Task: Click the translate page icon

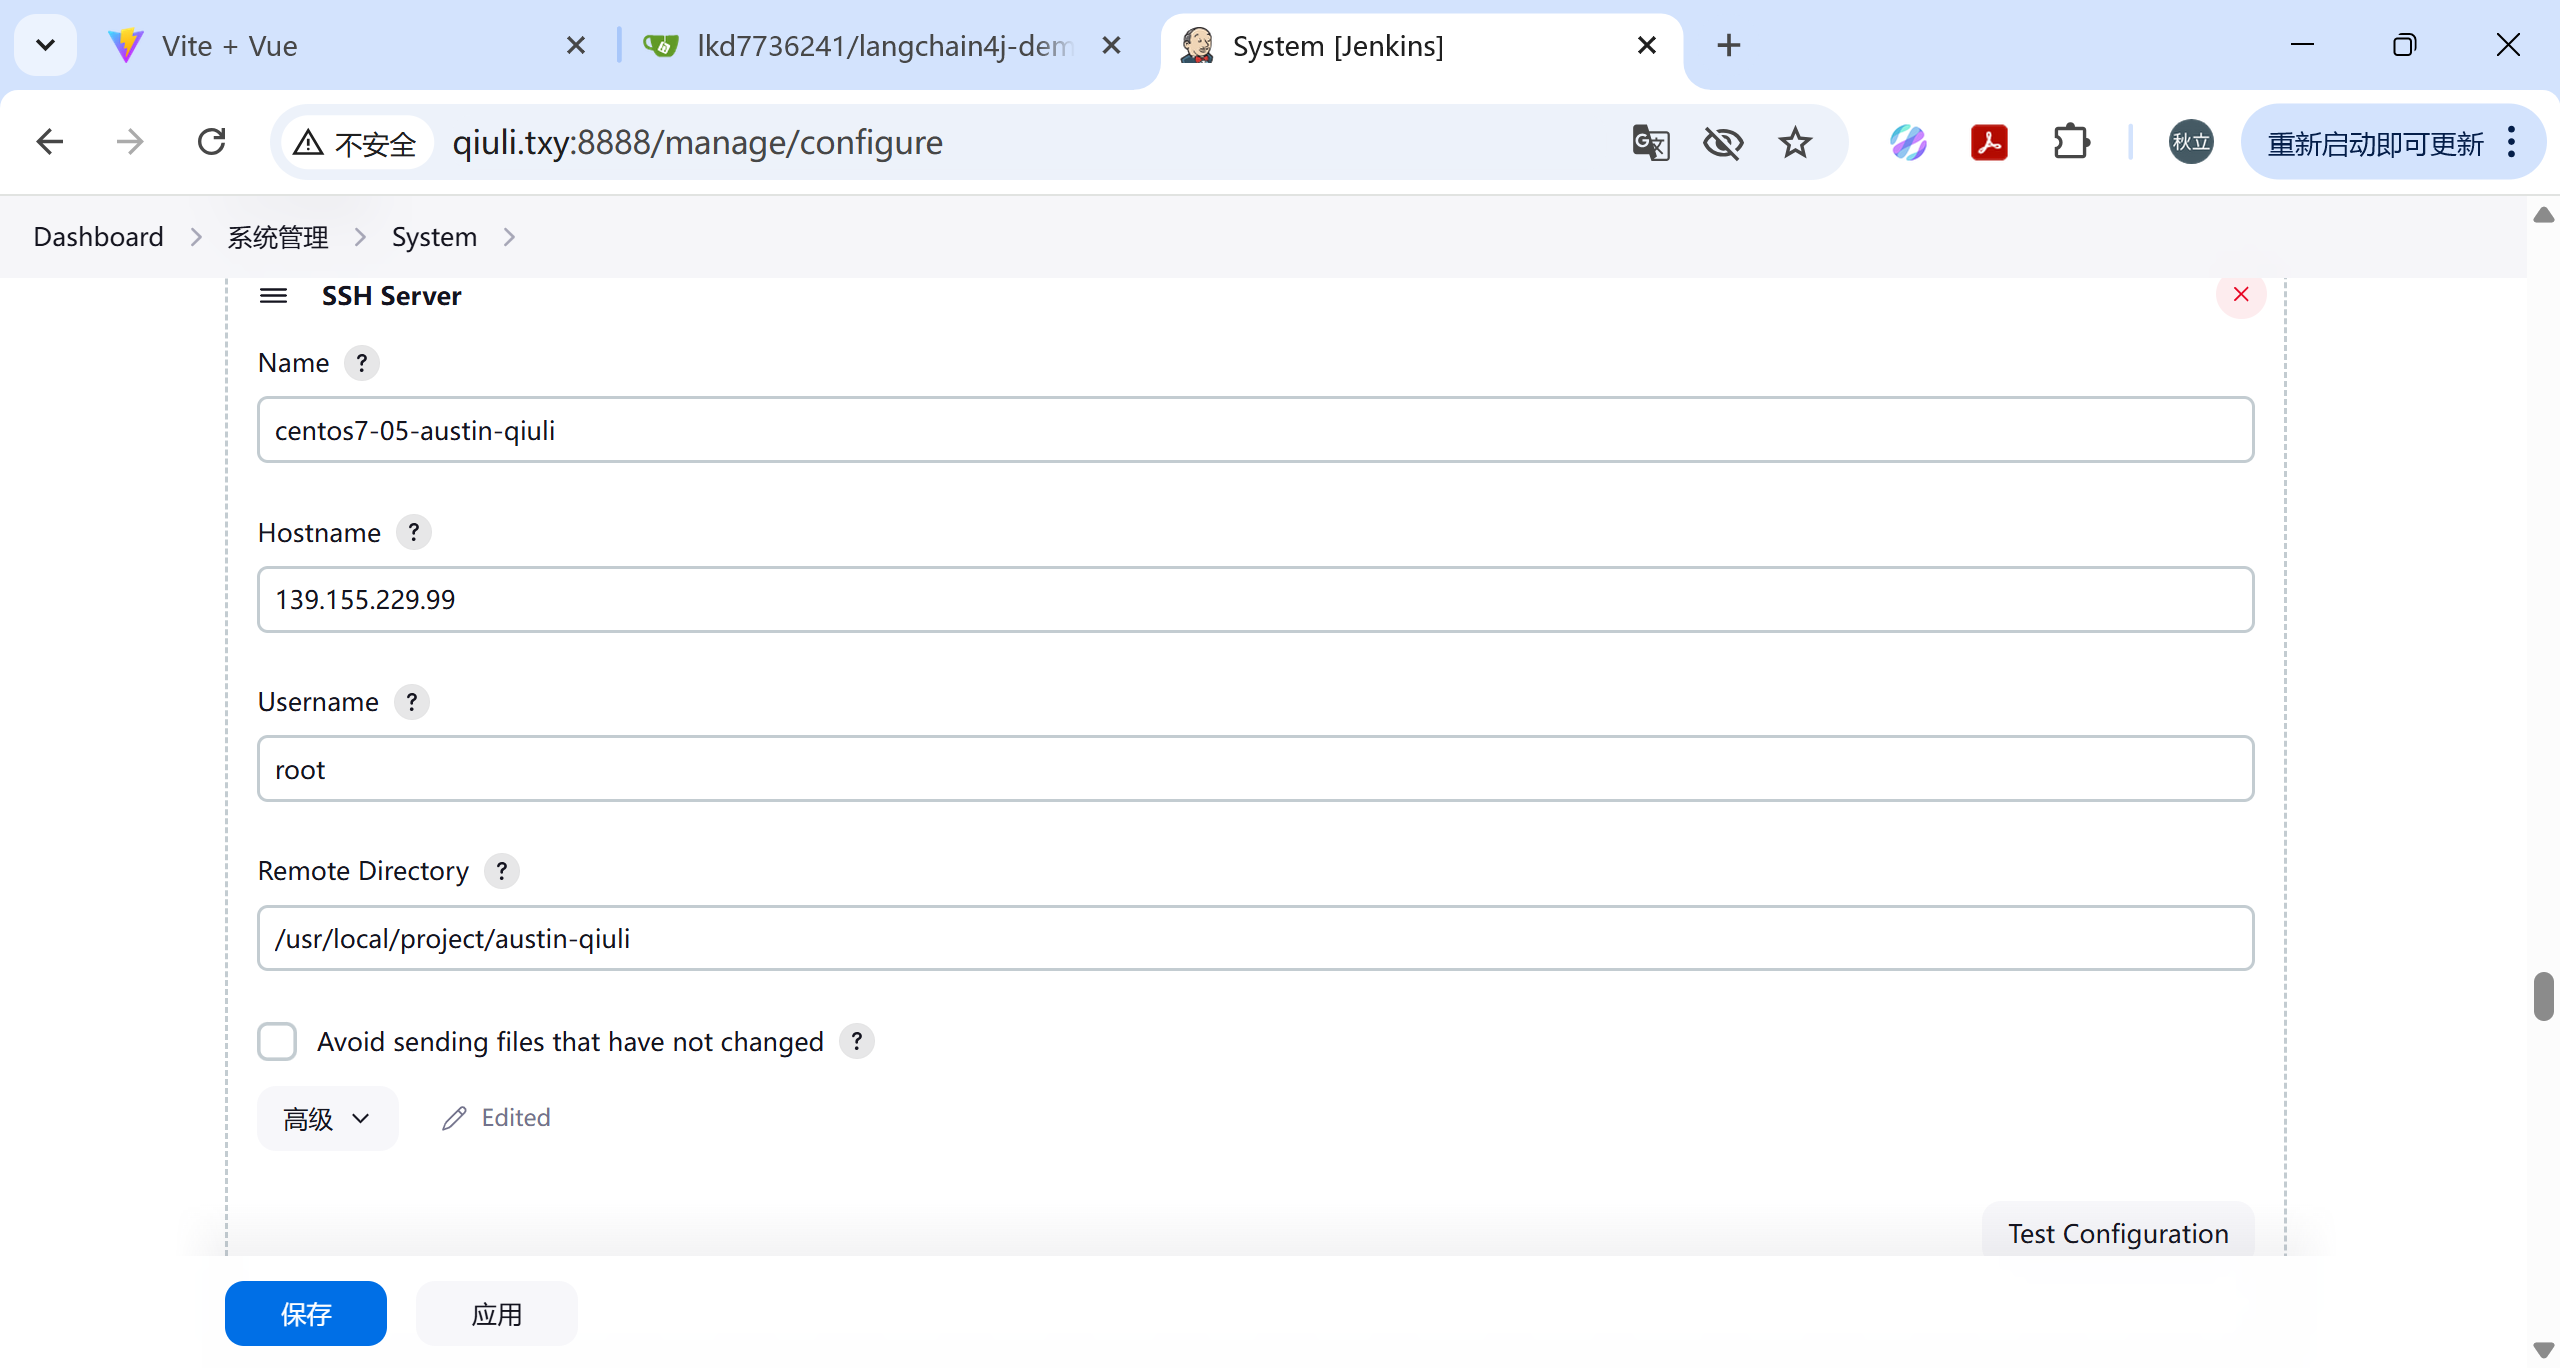Action: point(1651,142)
